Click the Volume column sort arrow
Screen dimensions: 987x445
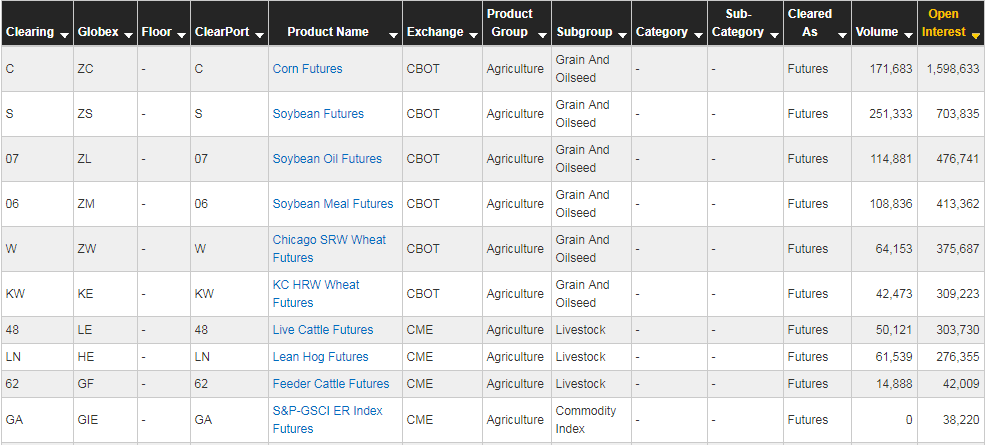[908, 34]
